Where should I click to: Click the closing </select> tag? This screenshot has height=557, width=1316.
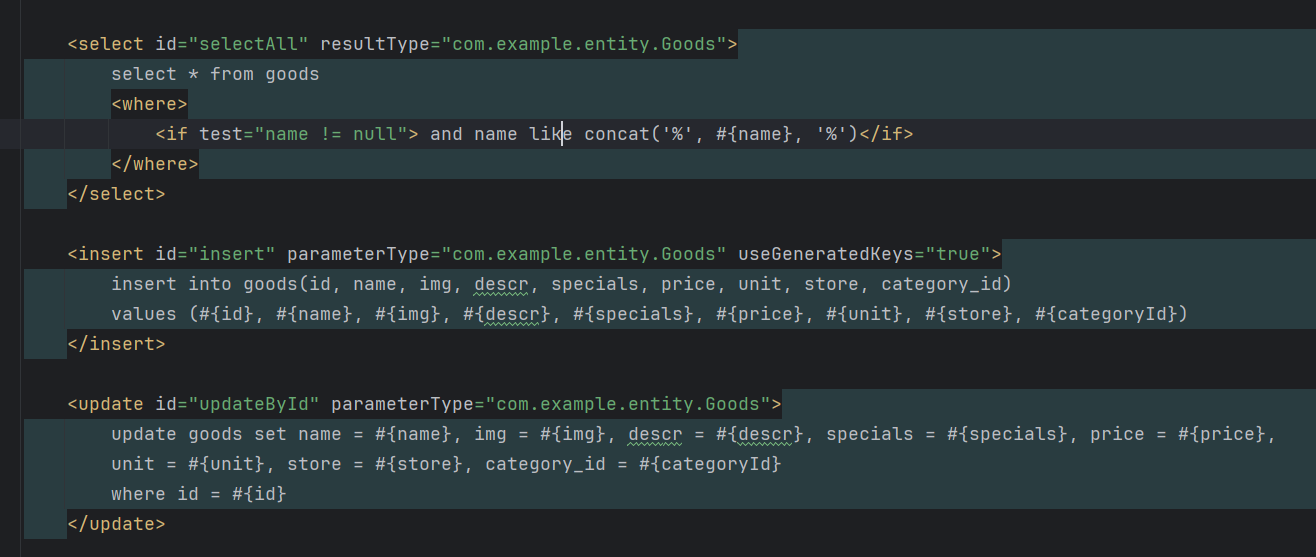(116, 194)
